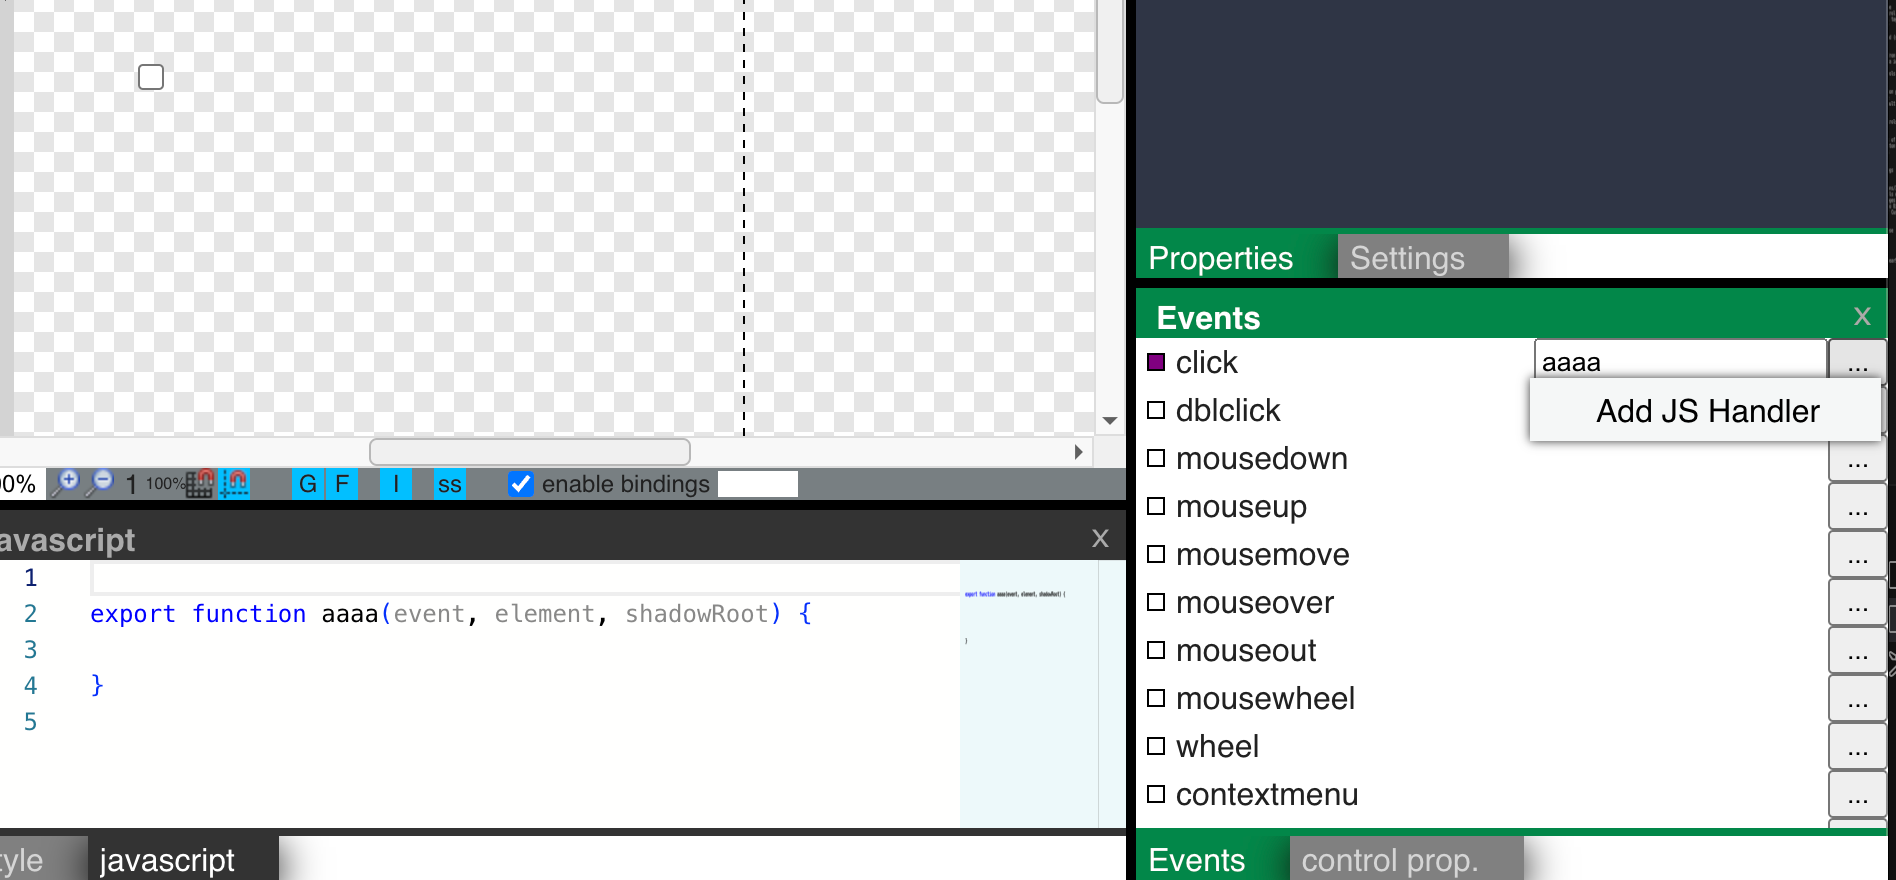The height and width of the screenshot is (880, 1896).
Task: Toggle the mouseout event square
Action: (x=1156, y=650)
